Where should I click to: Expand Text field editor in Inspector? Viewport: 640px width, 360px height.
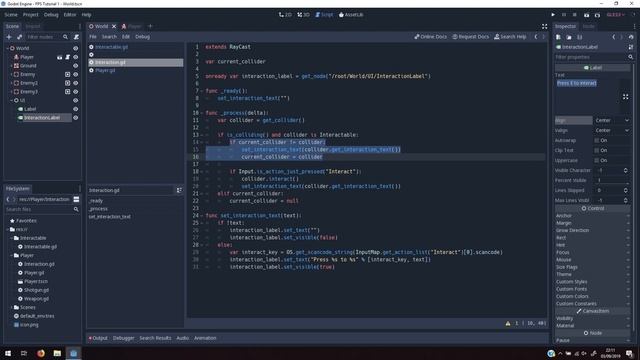coord(625,97)
